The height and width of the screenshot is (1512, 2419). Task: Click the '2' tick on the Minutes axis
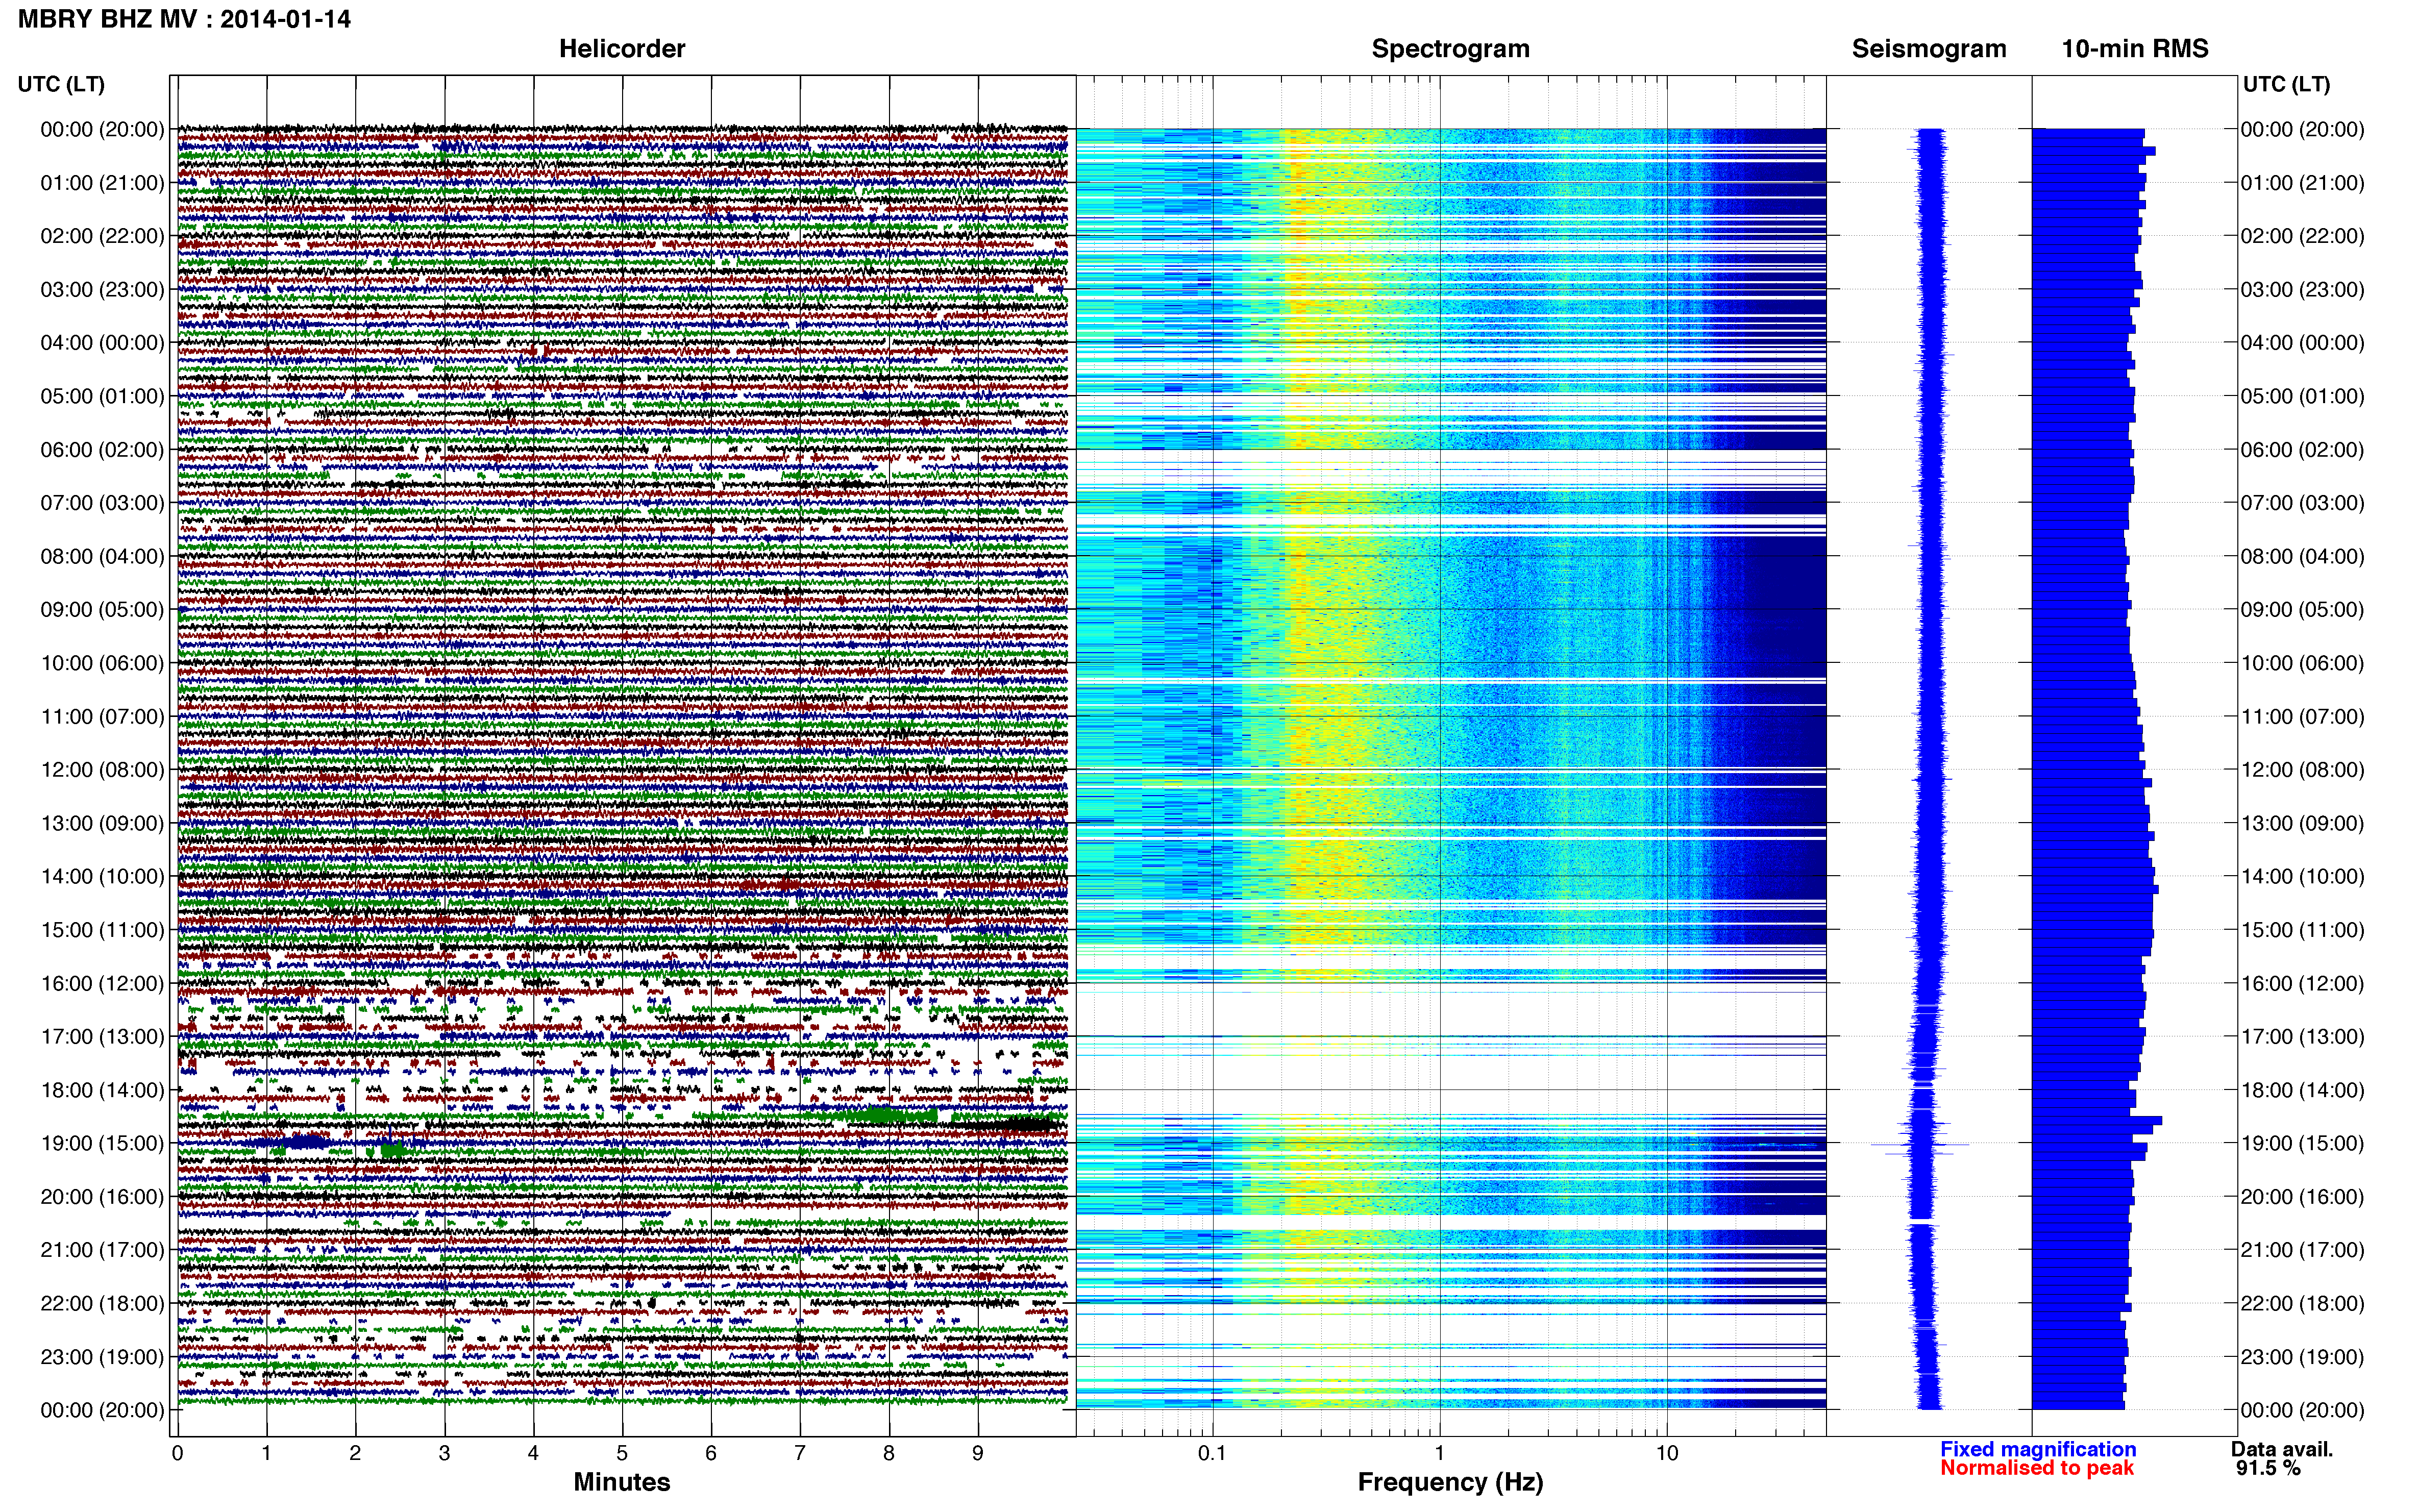pos(355,1454)
